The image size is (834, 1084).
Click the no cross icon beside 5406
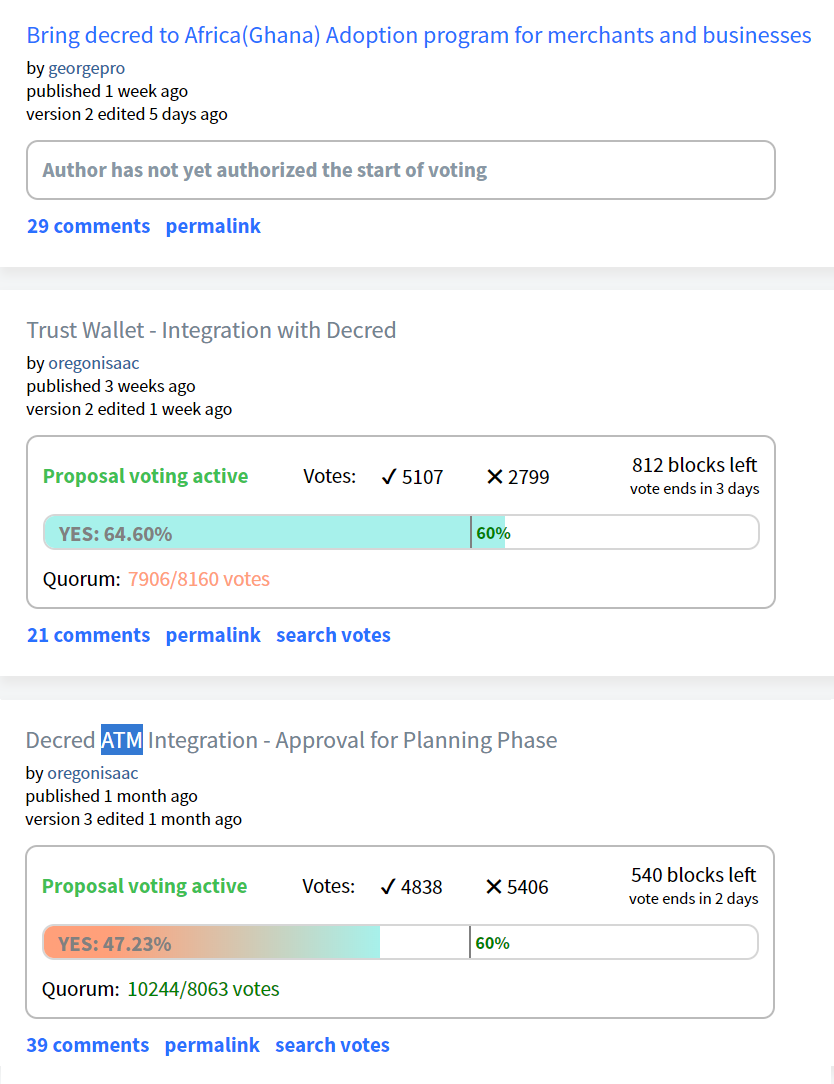494,887
